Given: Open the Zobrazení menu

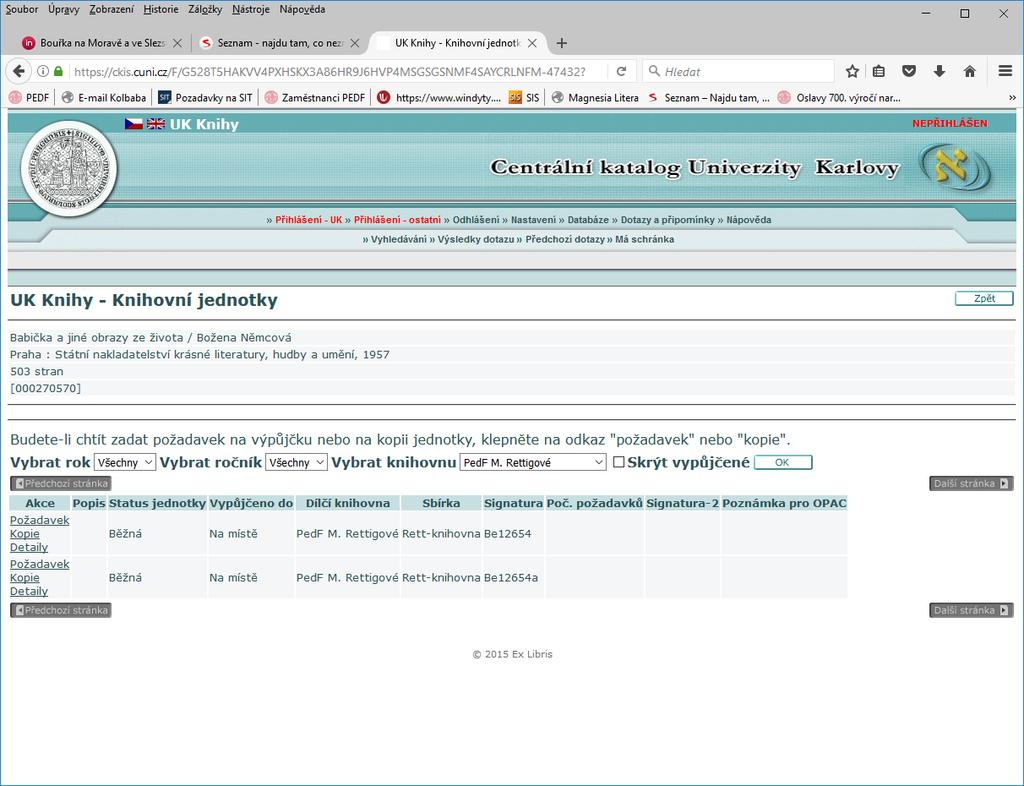Looking at the screenshot, I should pos(112,9).
